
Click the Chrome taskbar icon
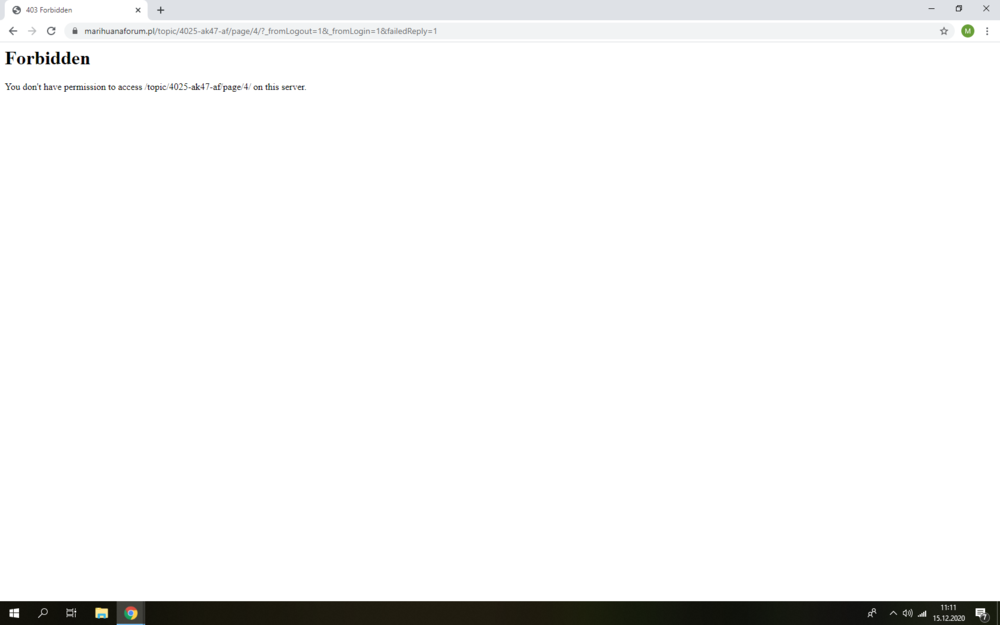[130, 613]
